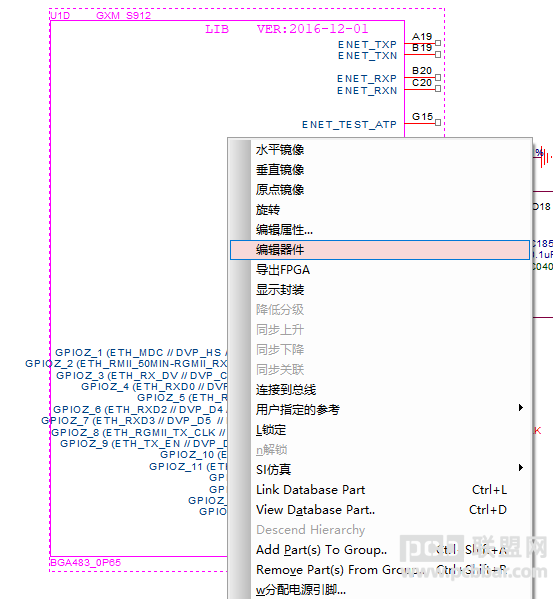553x599 pixels.
Task: Click pin G15 endpoint of ENET_TEST_ATP
Action: point(438,123)
